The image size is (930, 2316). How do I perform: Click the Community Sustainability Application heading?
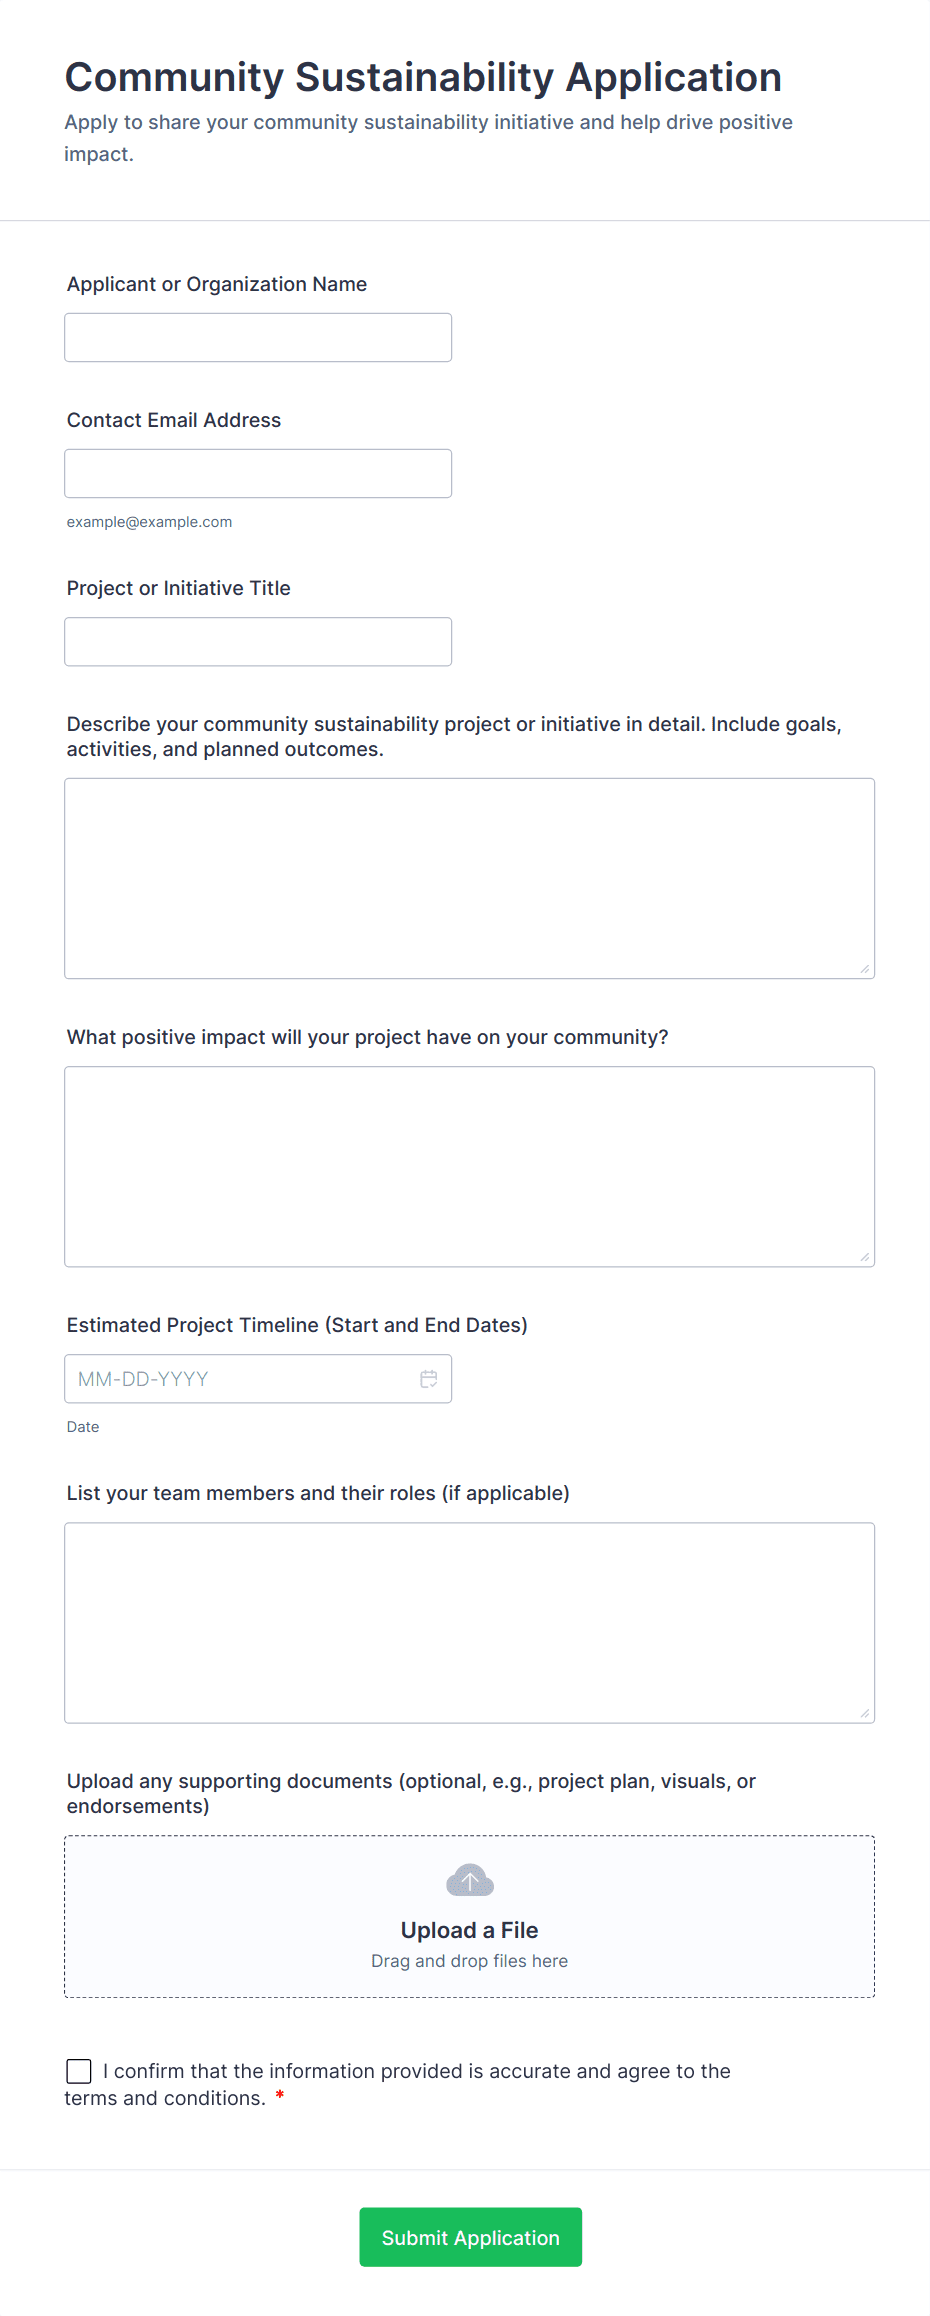point(423,78)
